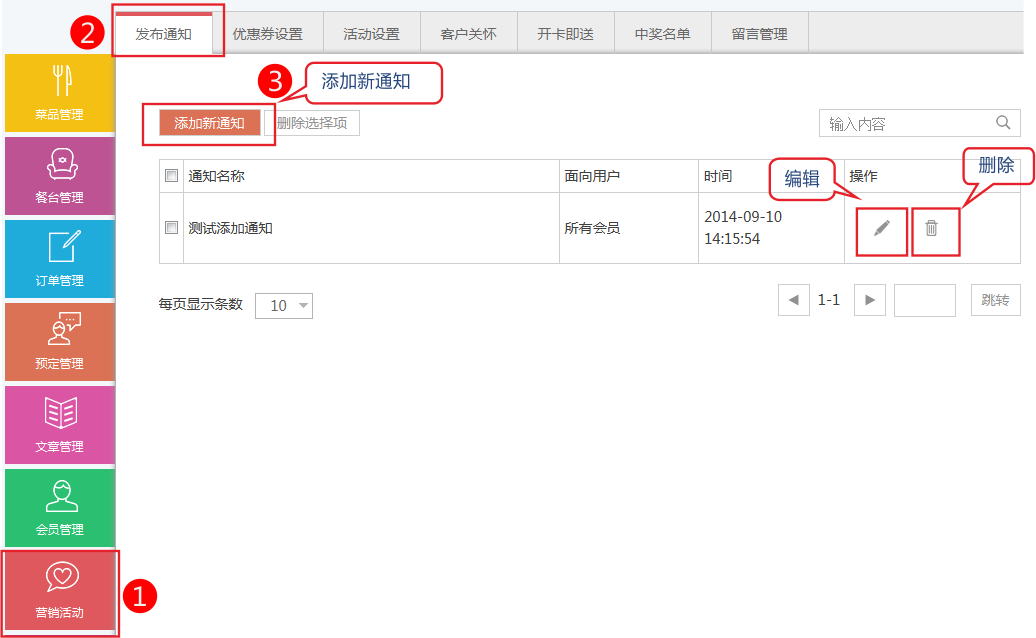This screenshot has width=1036, height=638.
Task: Check the box for 测试添加通知 row
Action: point(171,228)
